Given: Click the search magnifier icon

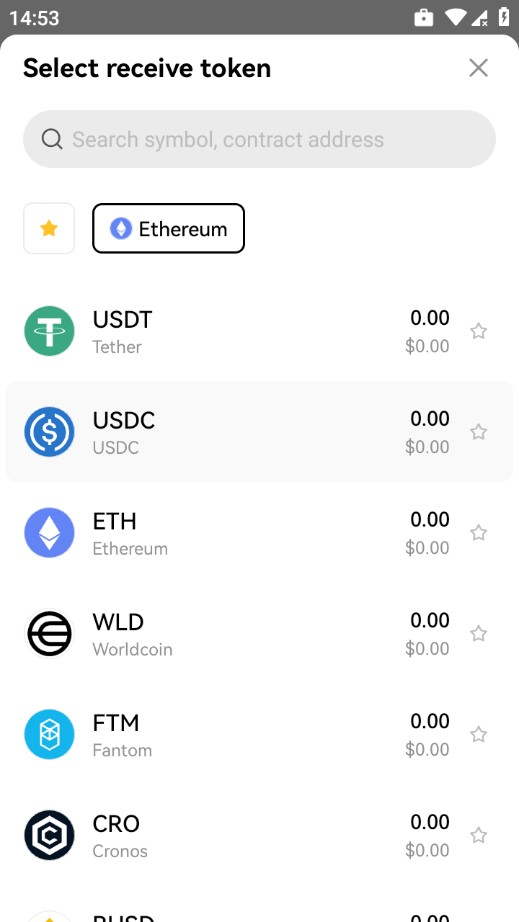Looking at the screenshot, I should (x=52, y=139).
